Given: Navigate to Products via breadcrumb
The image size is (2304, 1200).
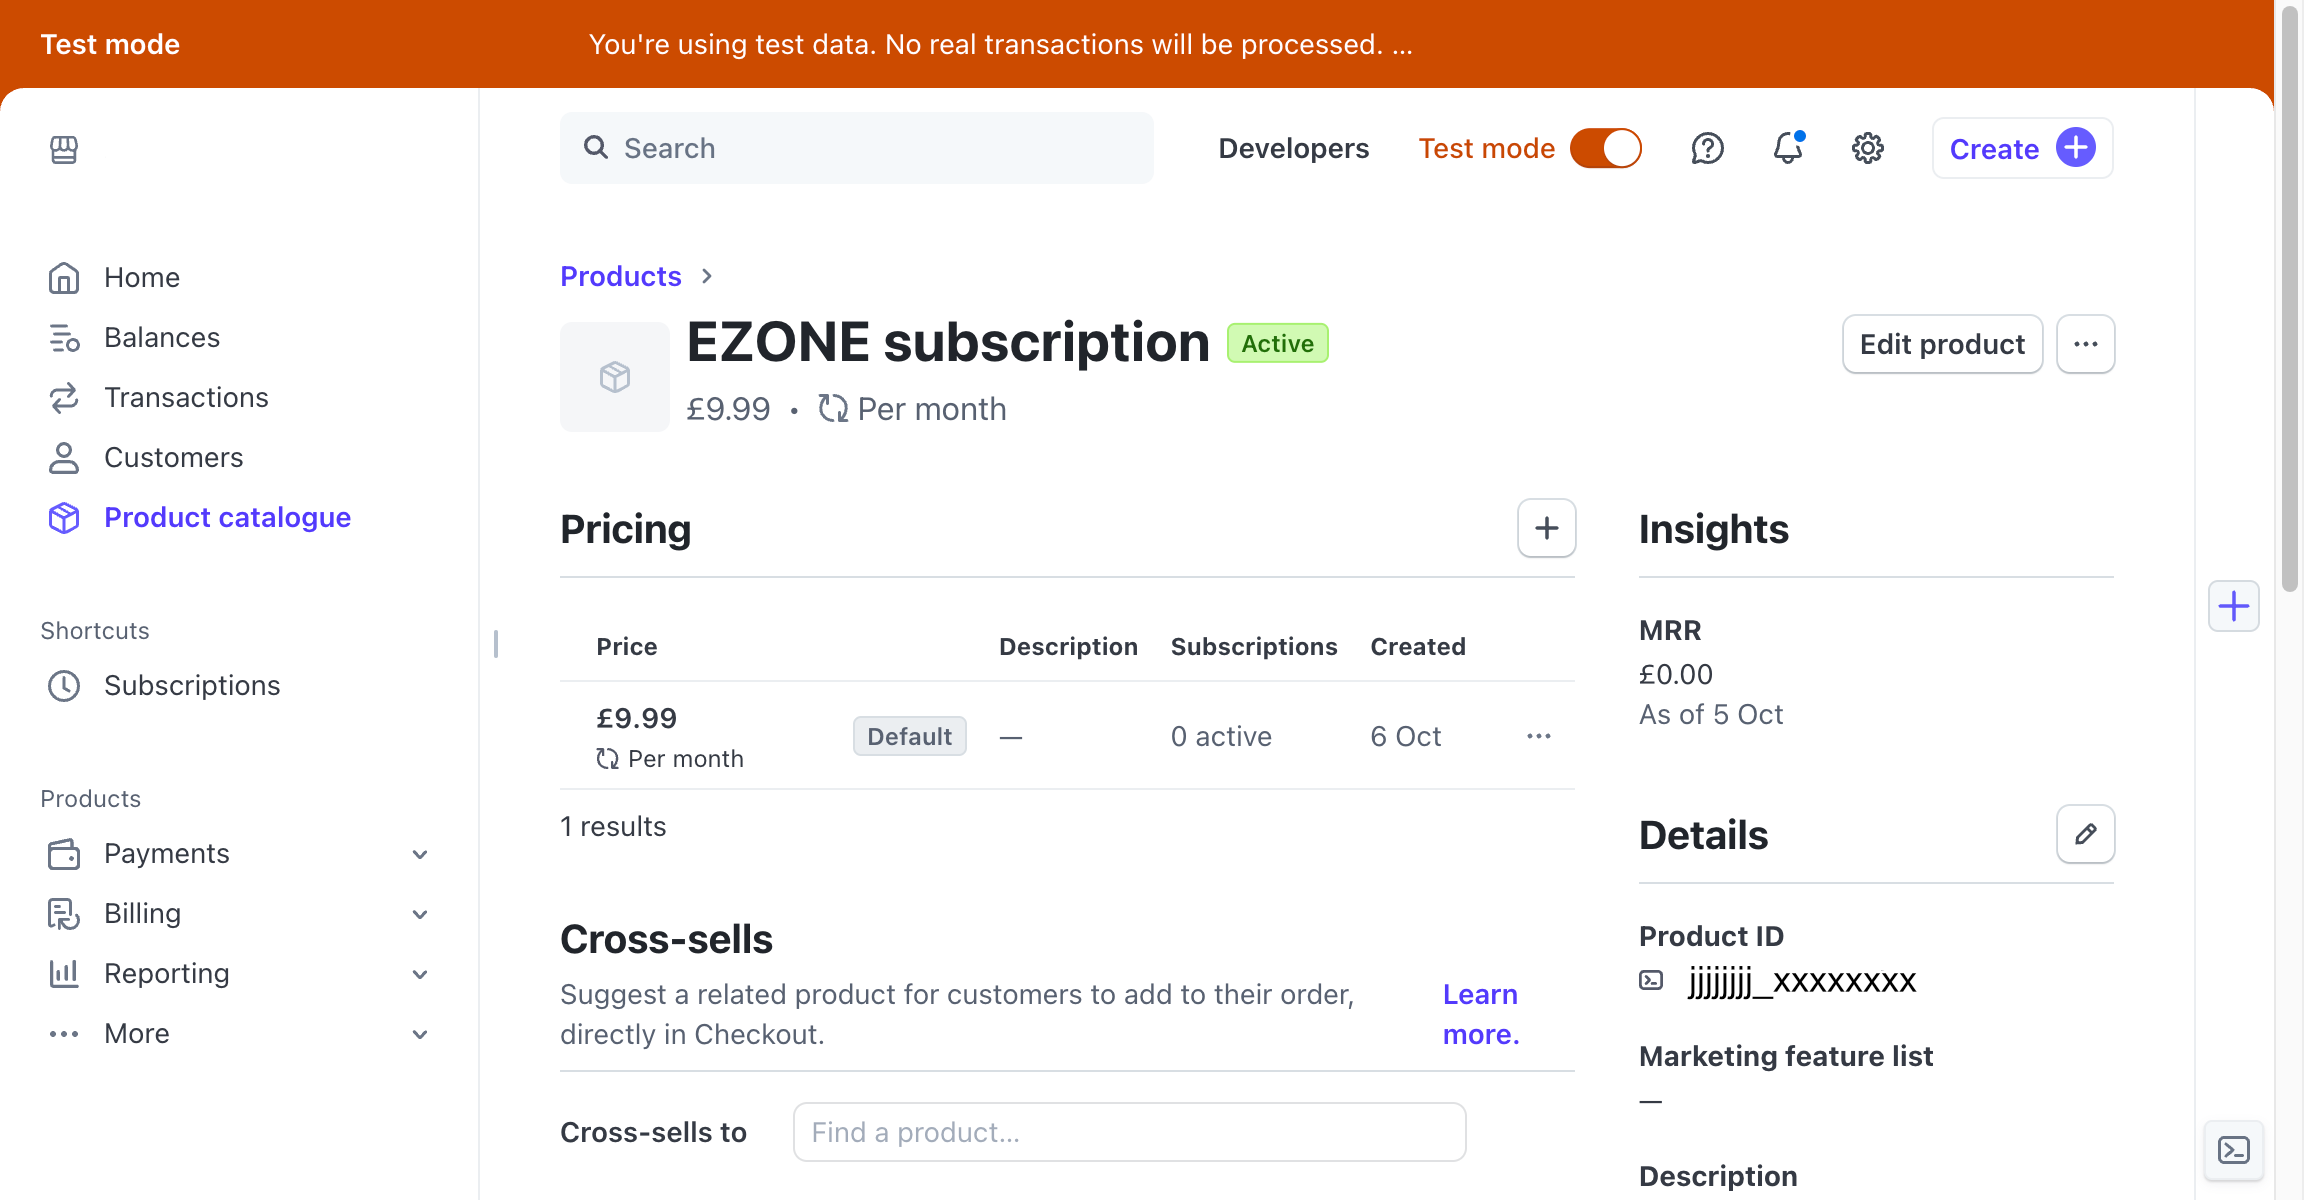Looking at the screenshot, I should [620, 276].
